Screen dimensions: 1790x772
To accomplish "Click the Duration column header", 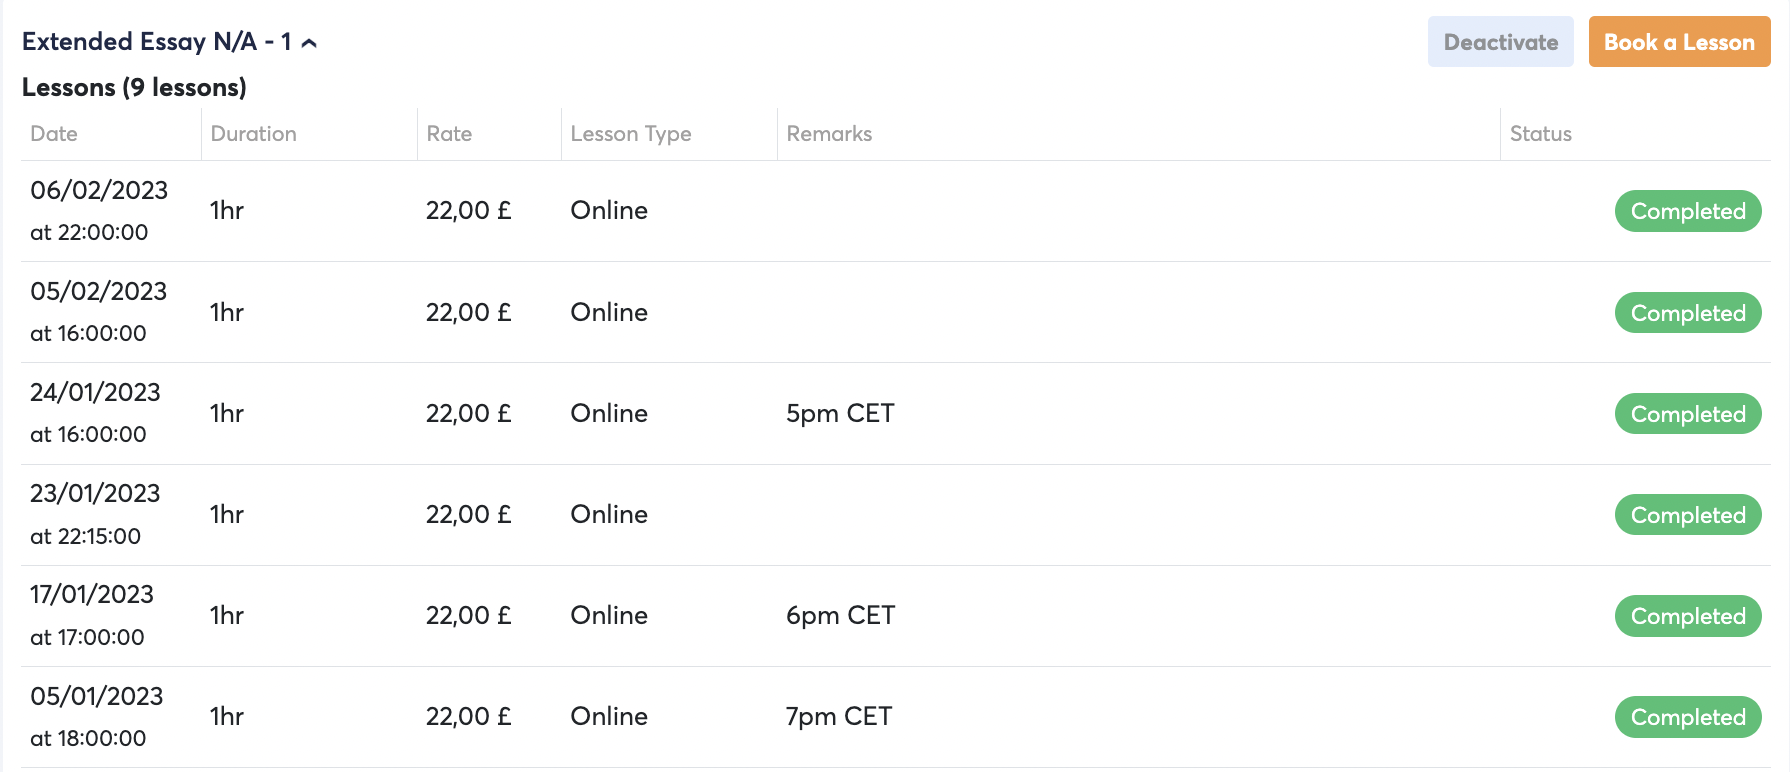I will point(253,134).
